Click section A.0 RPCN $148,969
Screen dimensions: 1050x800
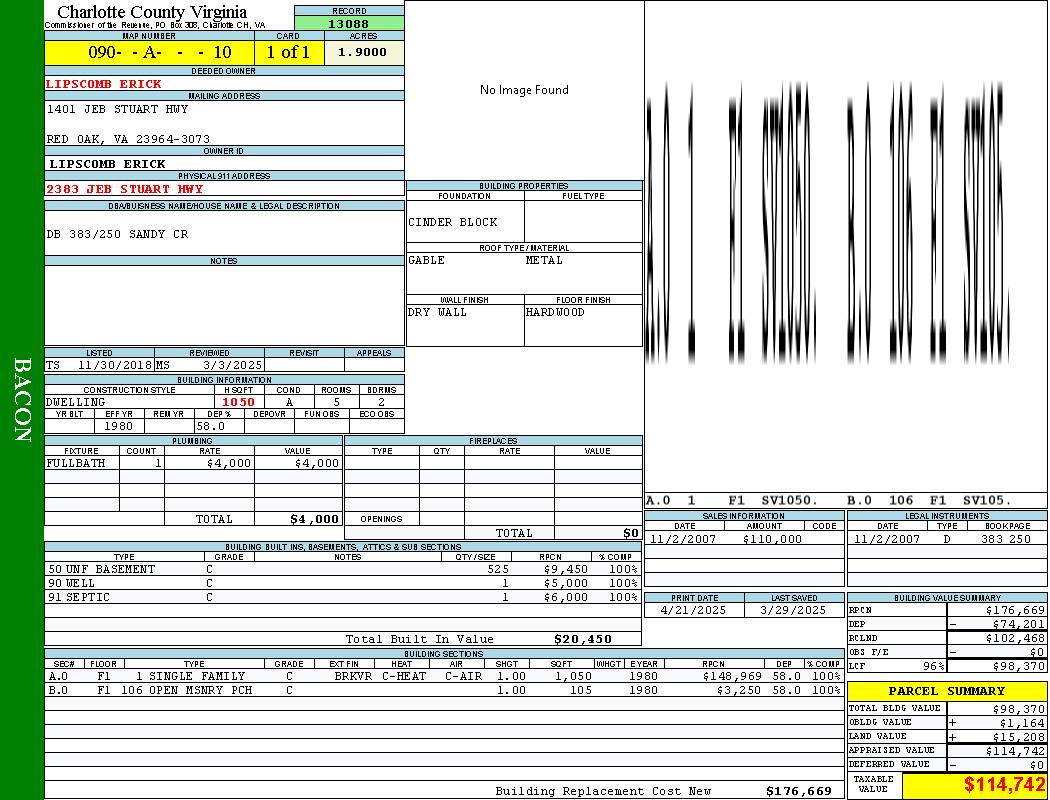(732, 677)
